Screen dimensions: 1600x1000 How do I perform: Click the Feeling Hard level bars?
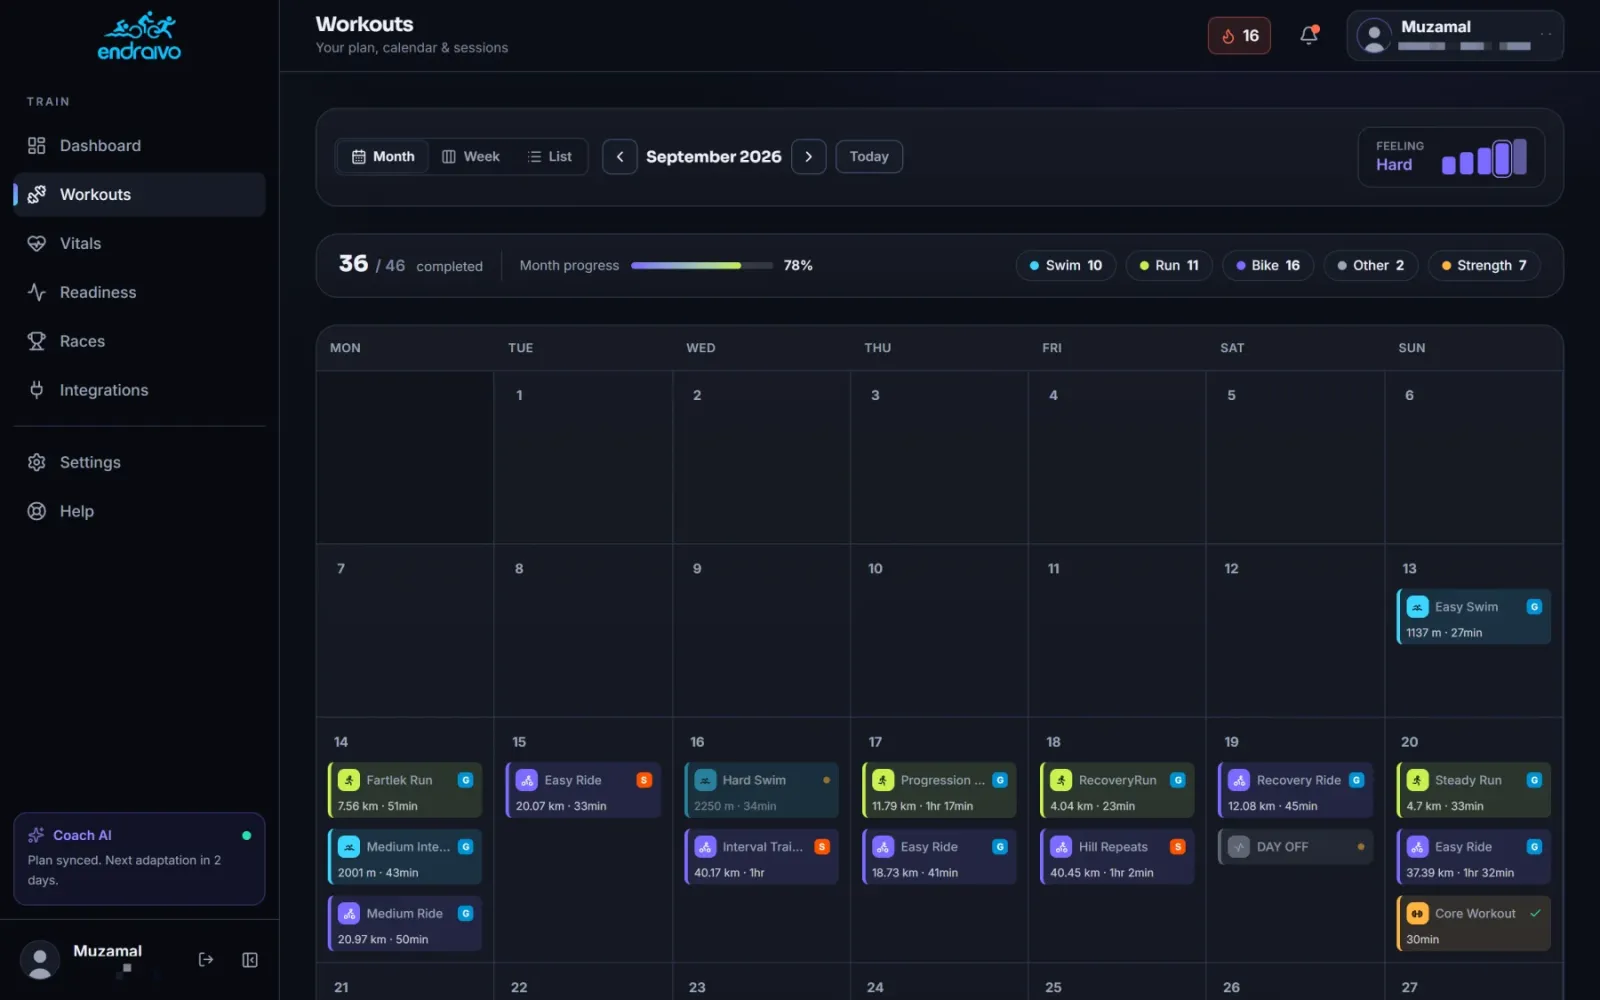pos(1484,158)
